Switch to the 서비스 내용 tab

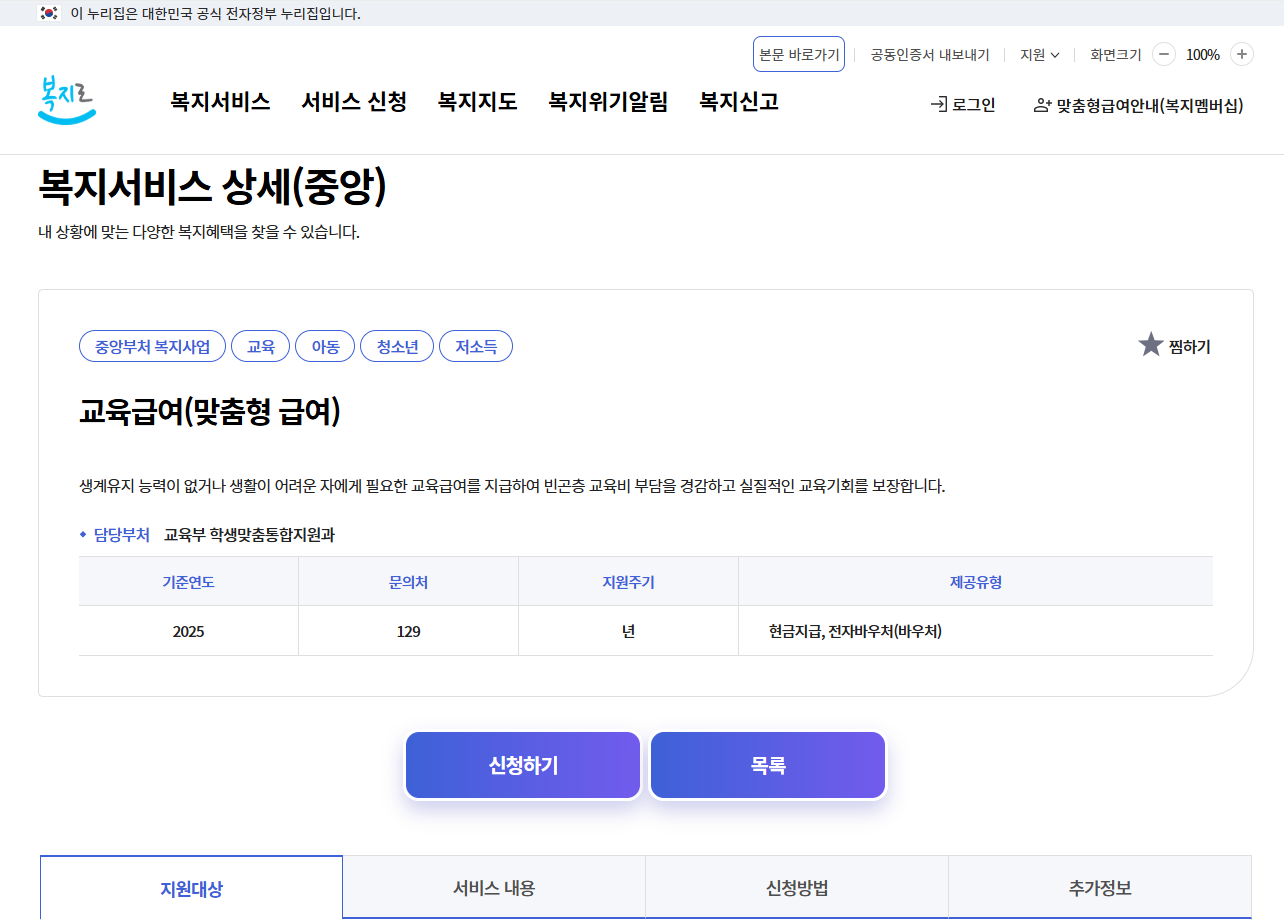click(x=494, y=886)
